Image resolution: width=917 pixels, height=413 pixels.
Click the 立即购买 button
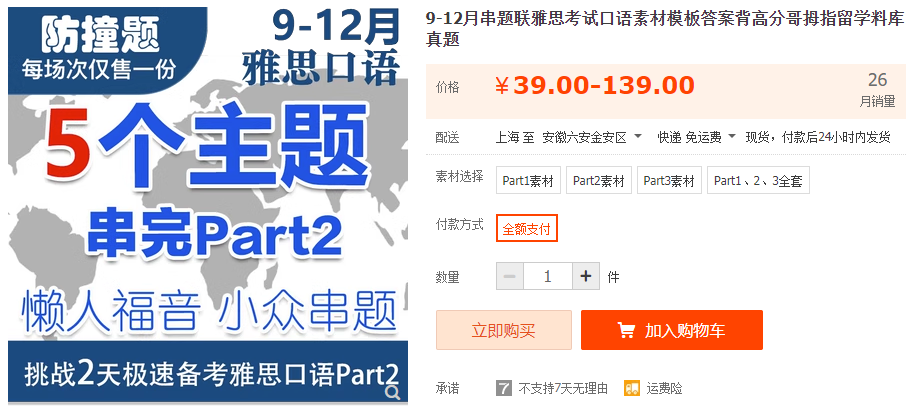click(504, 331)
